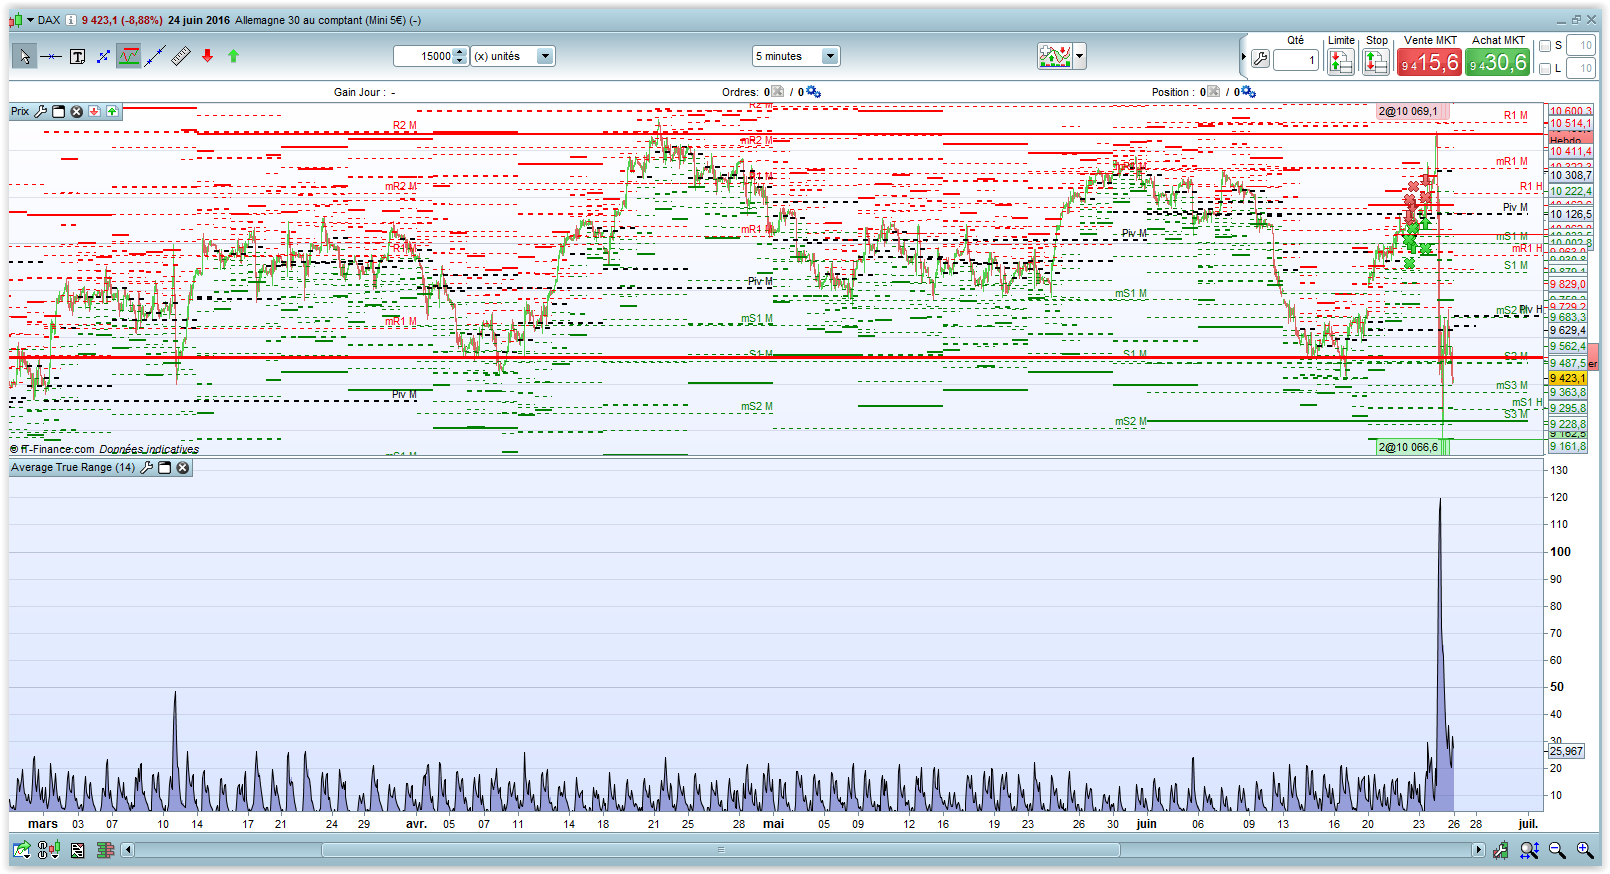Click the horizontal zoom fit icon
Image resolution: width=1610 pixels, height=874 pixels.
(1530, 850)
